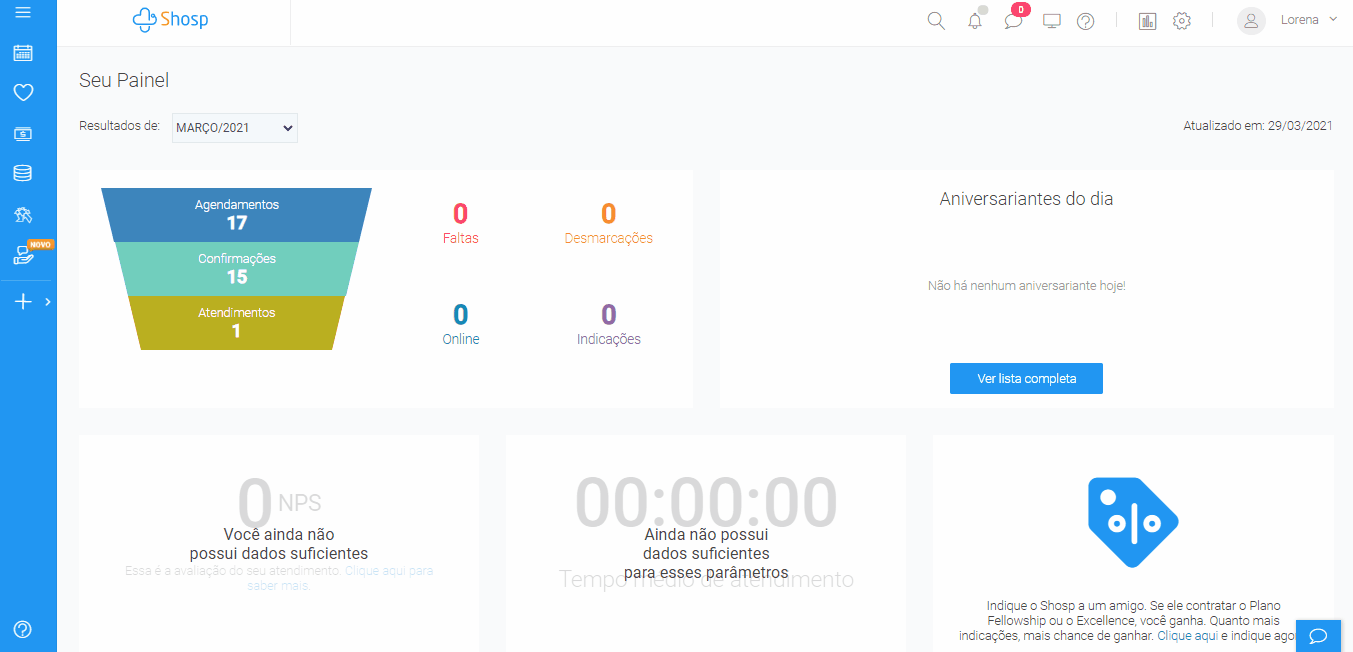The width and height of the screenshot is (1353, 652).
Task: Open the settings gear icon
Action: coord(1182,21)
